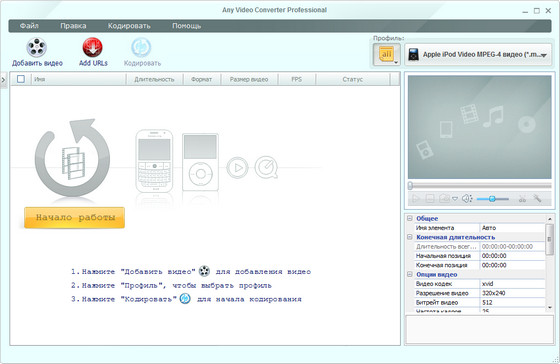Collapse the Конечная длительность section
The width and height of the screenshot is (560, 364).
tap(410, 237)
